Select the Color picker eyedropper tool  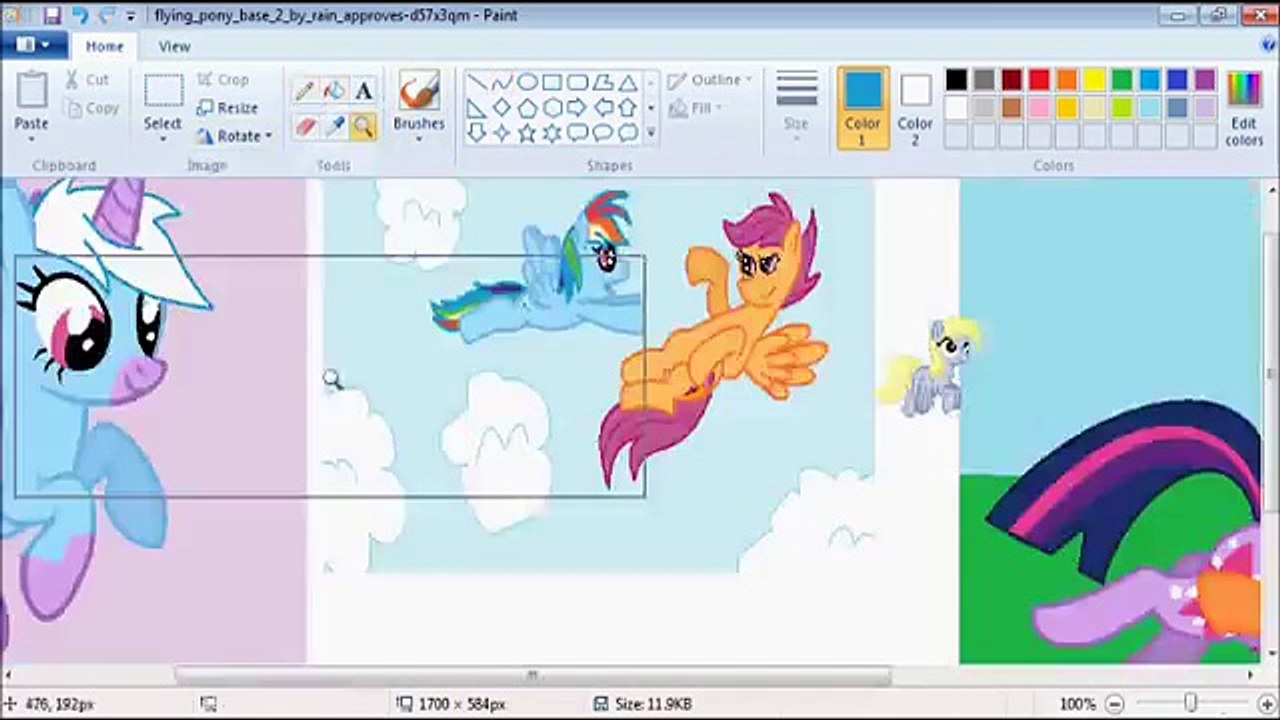[x=335, y=126]
